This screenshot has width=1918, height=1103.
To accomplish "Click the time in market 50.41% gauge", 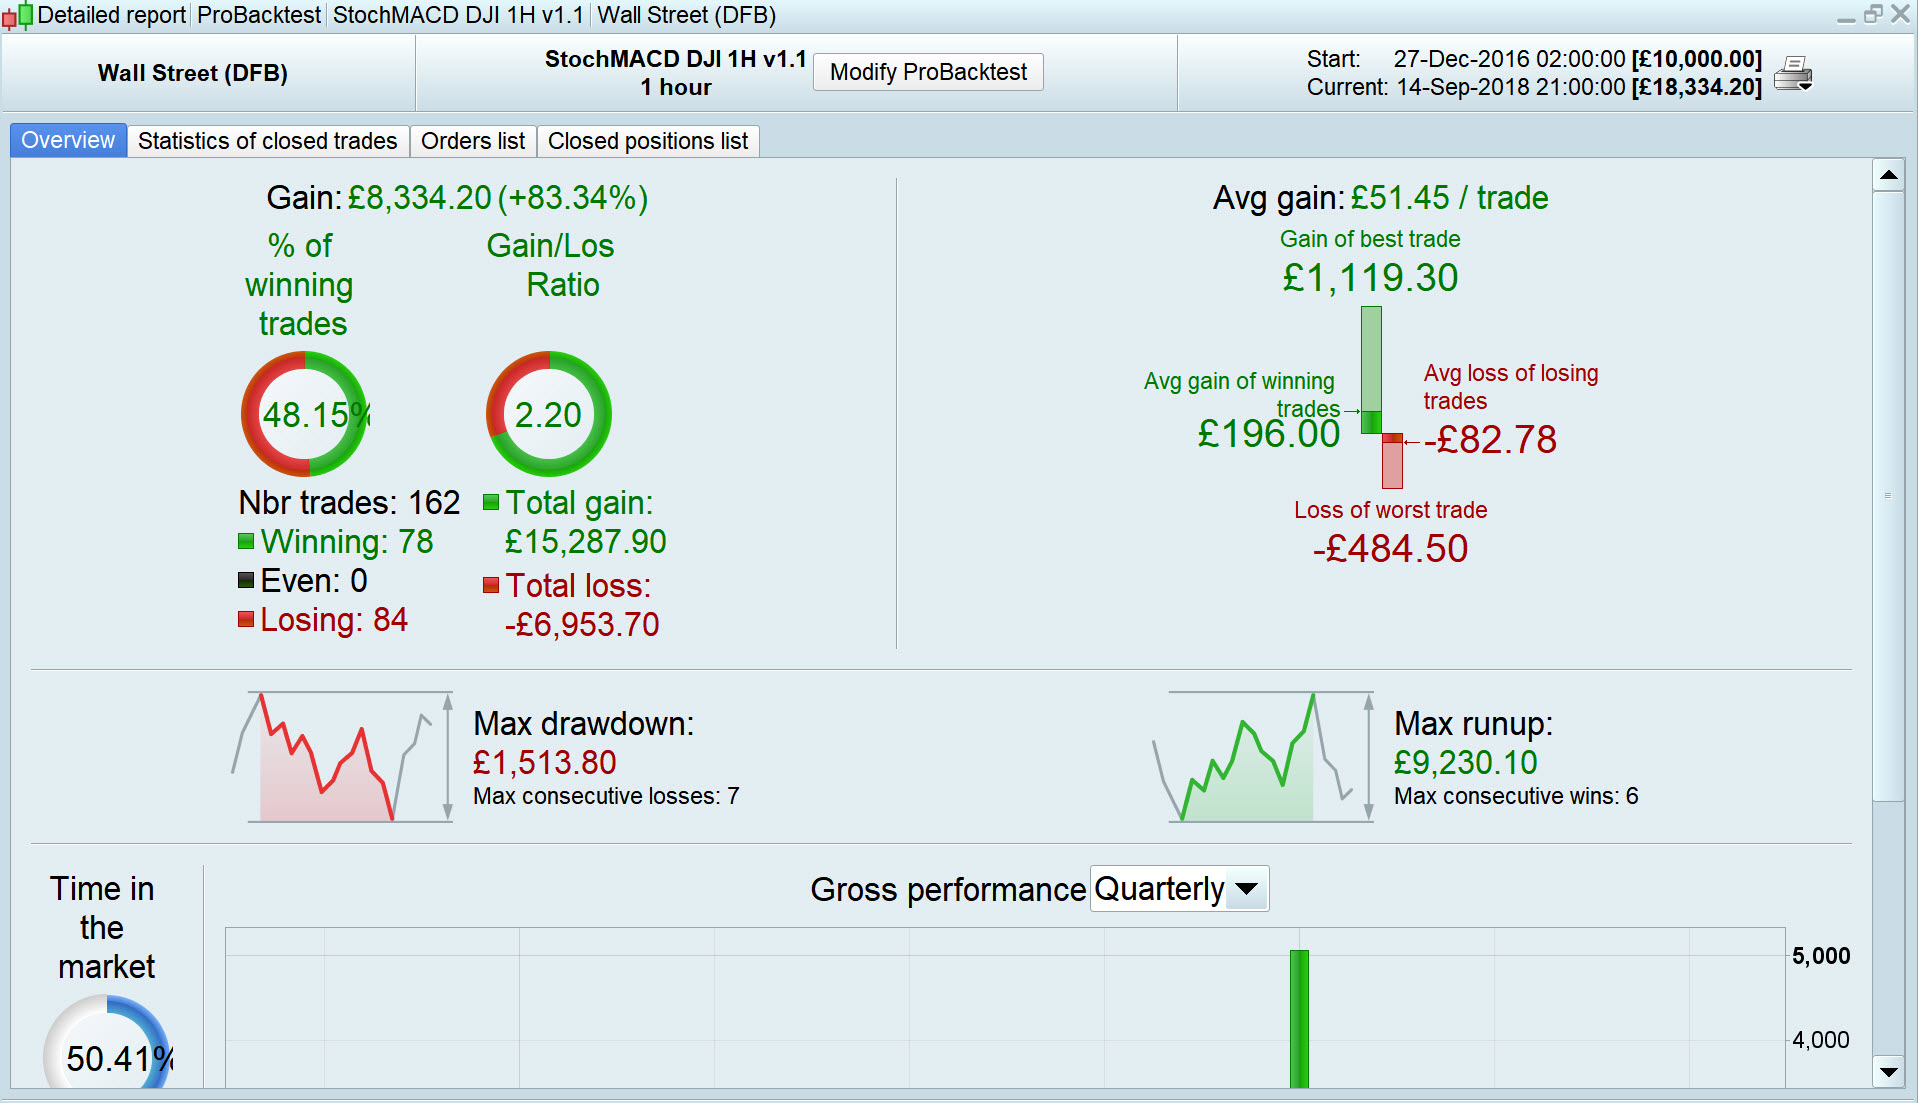I will click(x=108, y=1045).
